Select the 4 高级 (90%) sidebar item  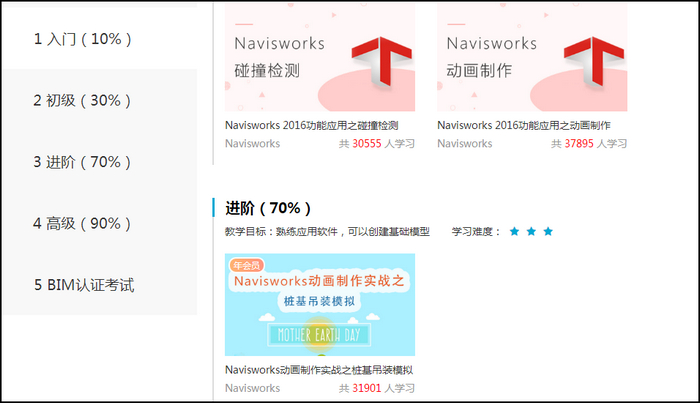100,223
